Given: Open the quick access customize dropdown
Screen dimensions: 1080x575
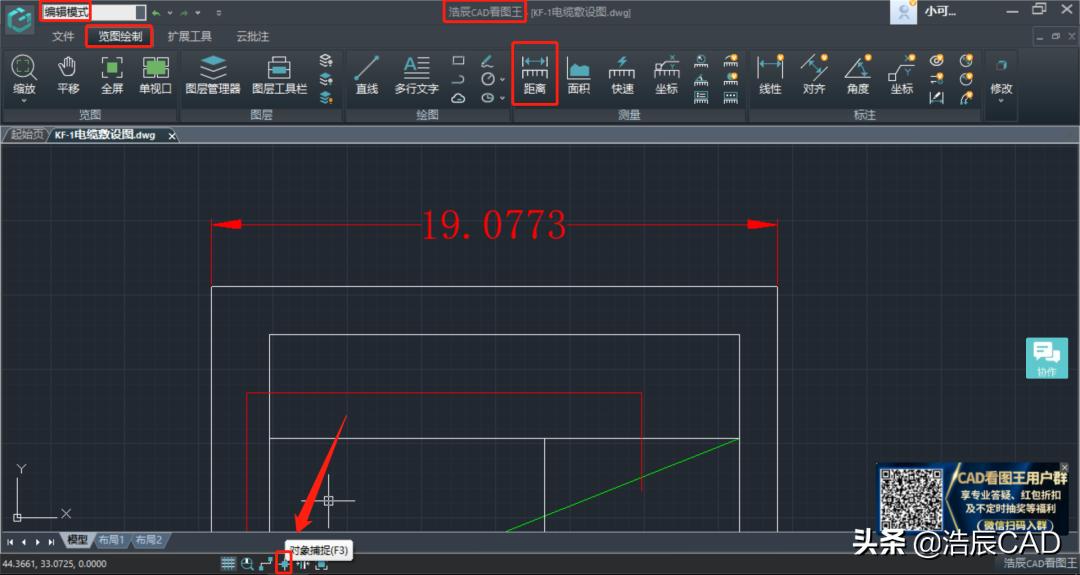Looking at the screenshot, I should (x=219, y=12).
